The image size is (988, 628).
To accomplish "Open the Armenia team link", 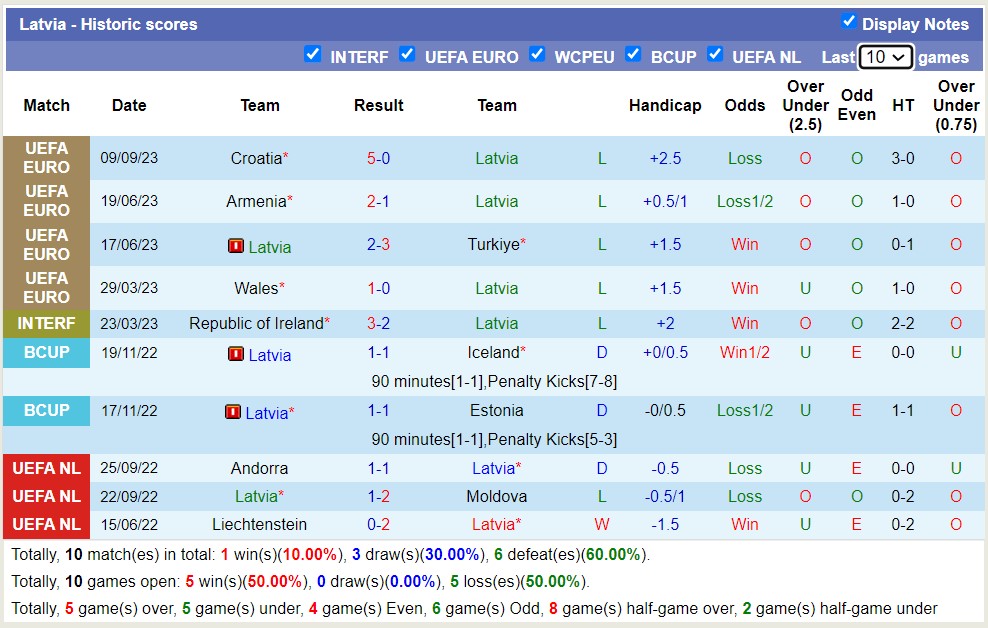I will tap(256, 201).
